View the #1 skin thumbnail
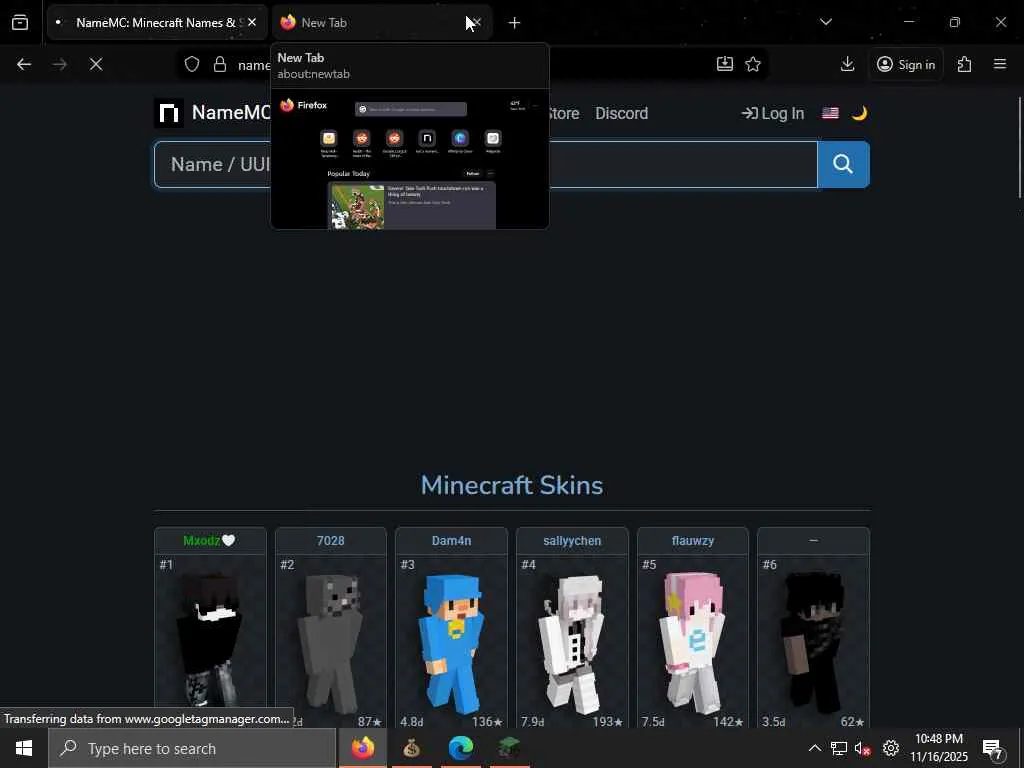Image resolution: width=1024 pixels, height=768 pixels. (210, 640)
